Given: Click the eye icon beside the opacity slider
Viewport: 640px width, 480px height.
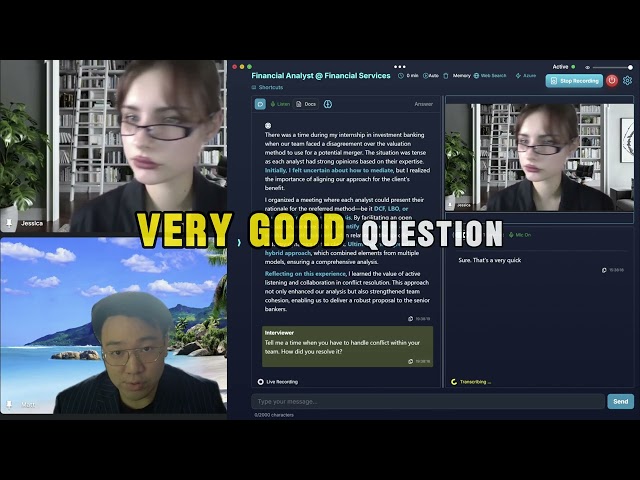Looking at the screenshot, I should (587, 67).
